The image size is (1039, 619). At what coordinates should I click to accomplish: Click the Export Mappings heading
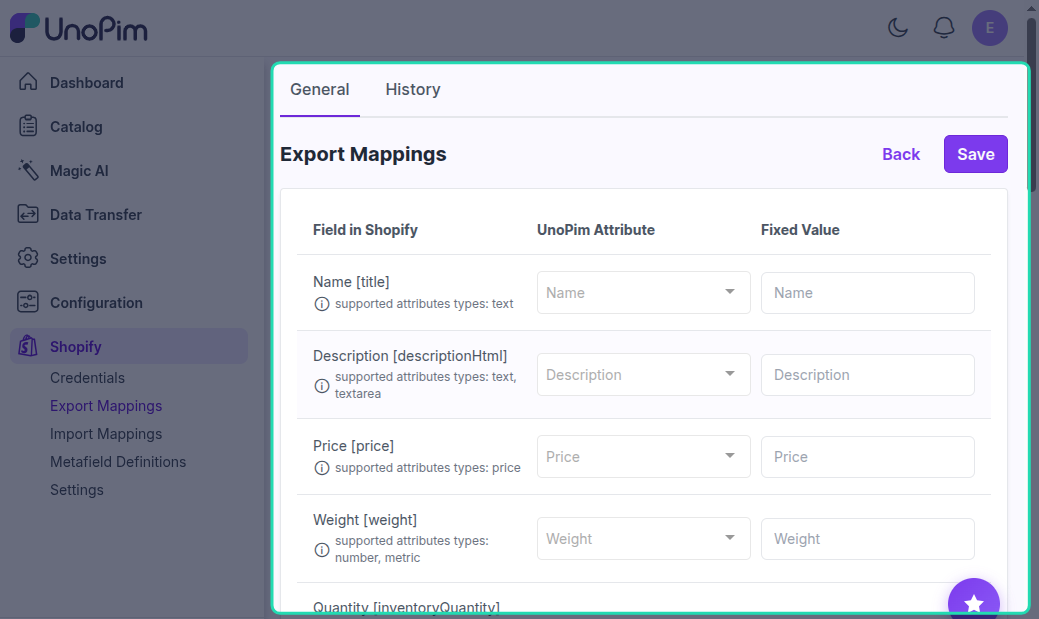tap(363, 154)
